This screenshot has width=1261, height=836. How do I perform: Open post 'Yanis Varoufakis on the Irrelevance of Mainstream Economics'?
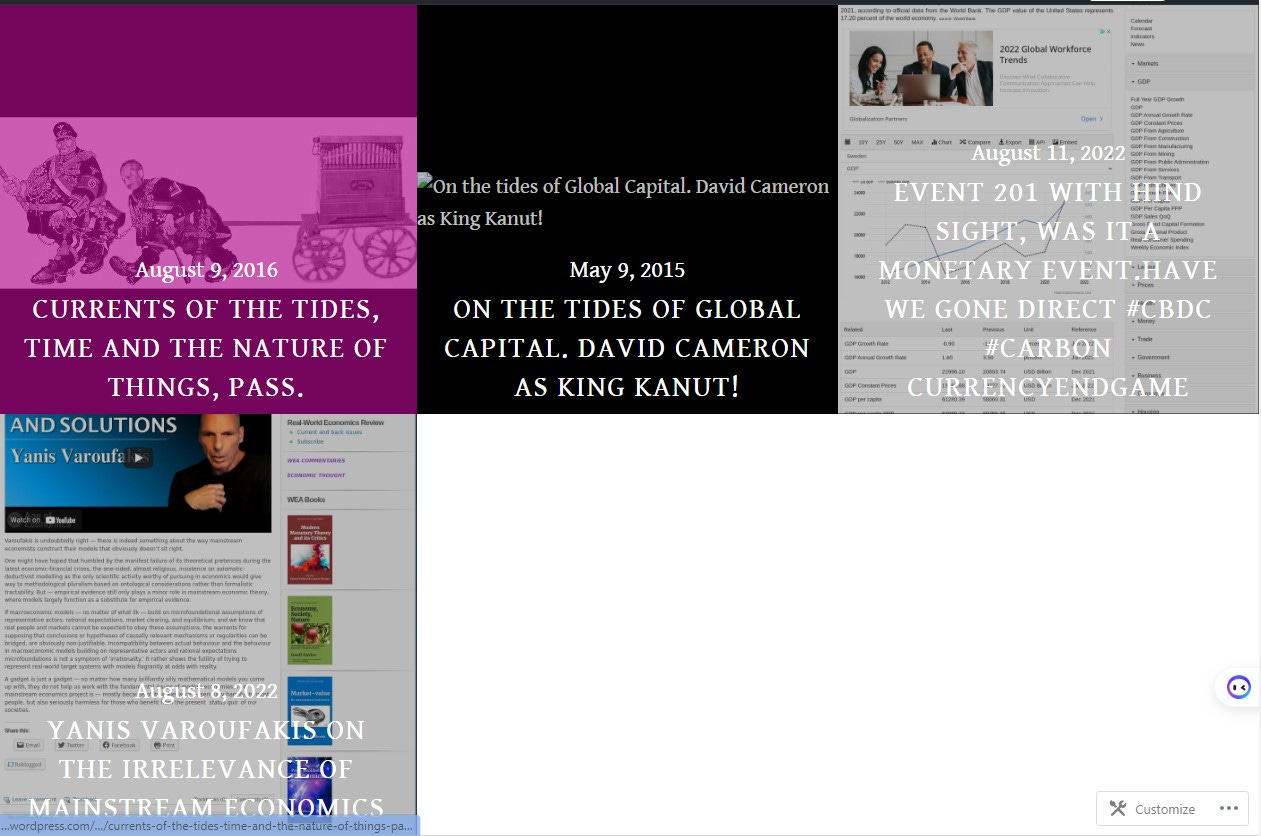(206, 768)
